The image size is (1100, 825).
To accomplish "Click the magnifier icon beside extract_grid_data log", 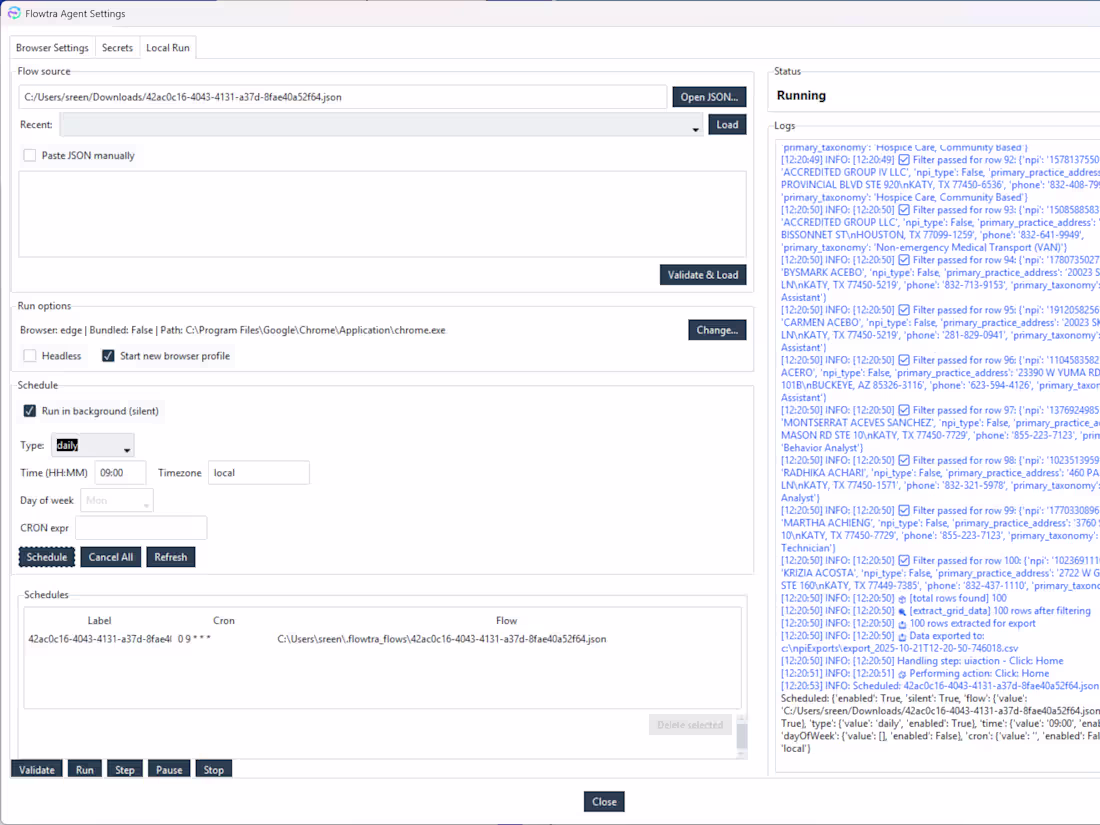I will 904,610.
